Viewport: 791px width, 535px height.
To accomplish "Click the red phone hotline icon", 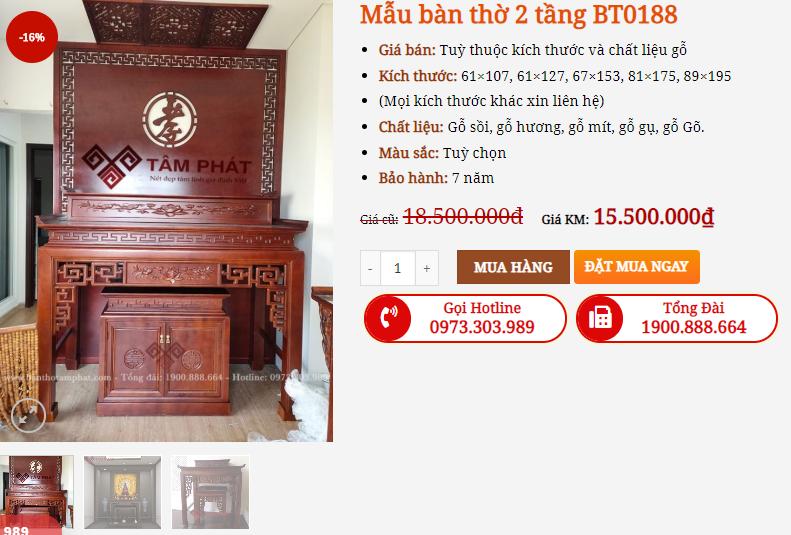I will (x=388, y=319).
